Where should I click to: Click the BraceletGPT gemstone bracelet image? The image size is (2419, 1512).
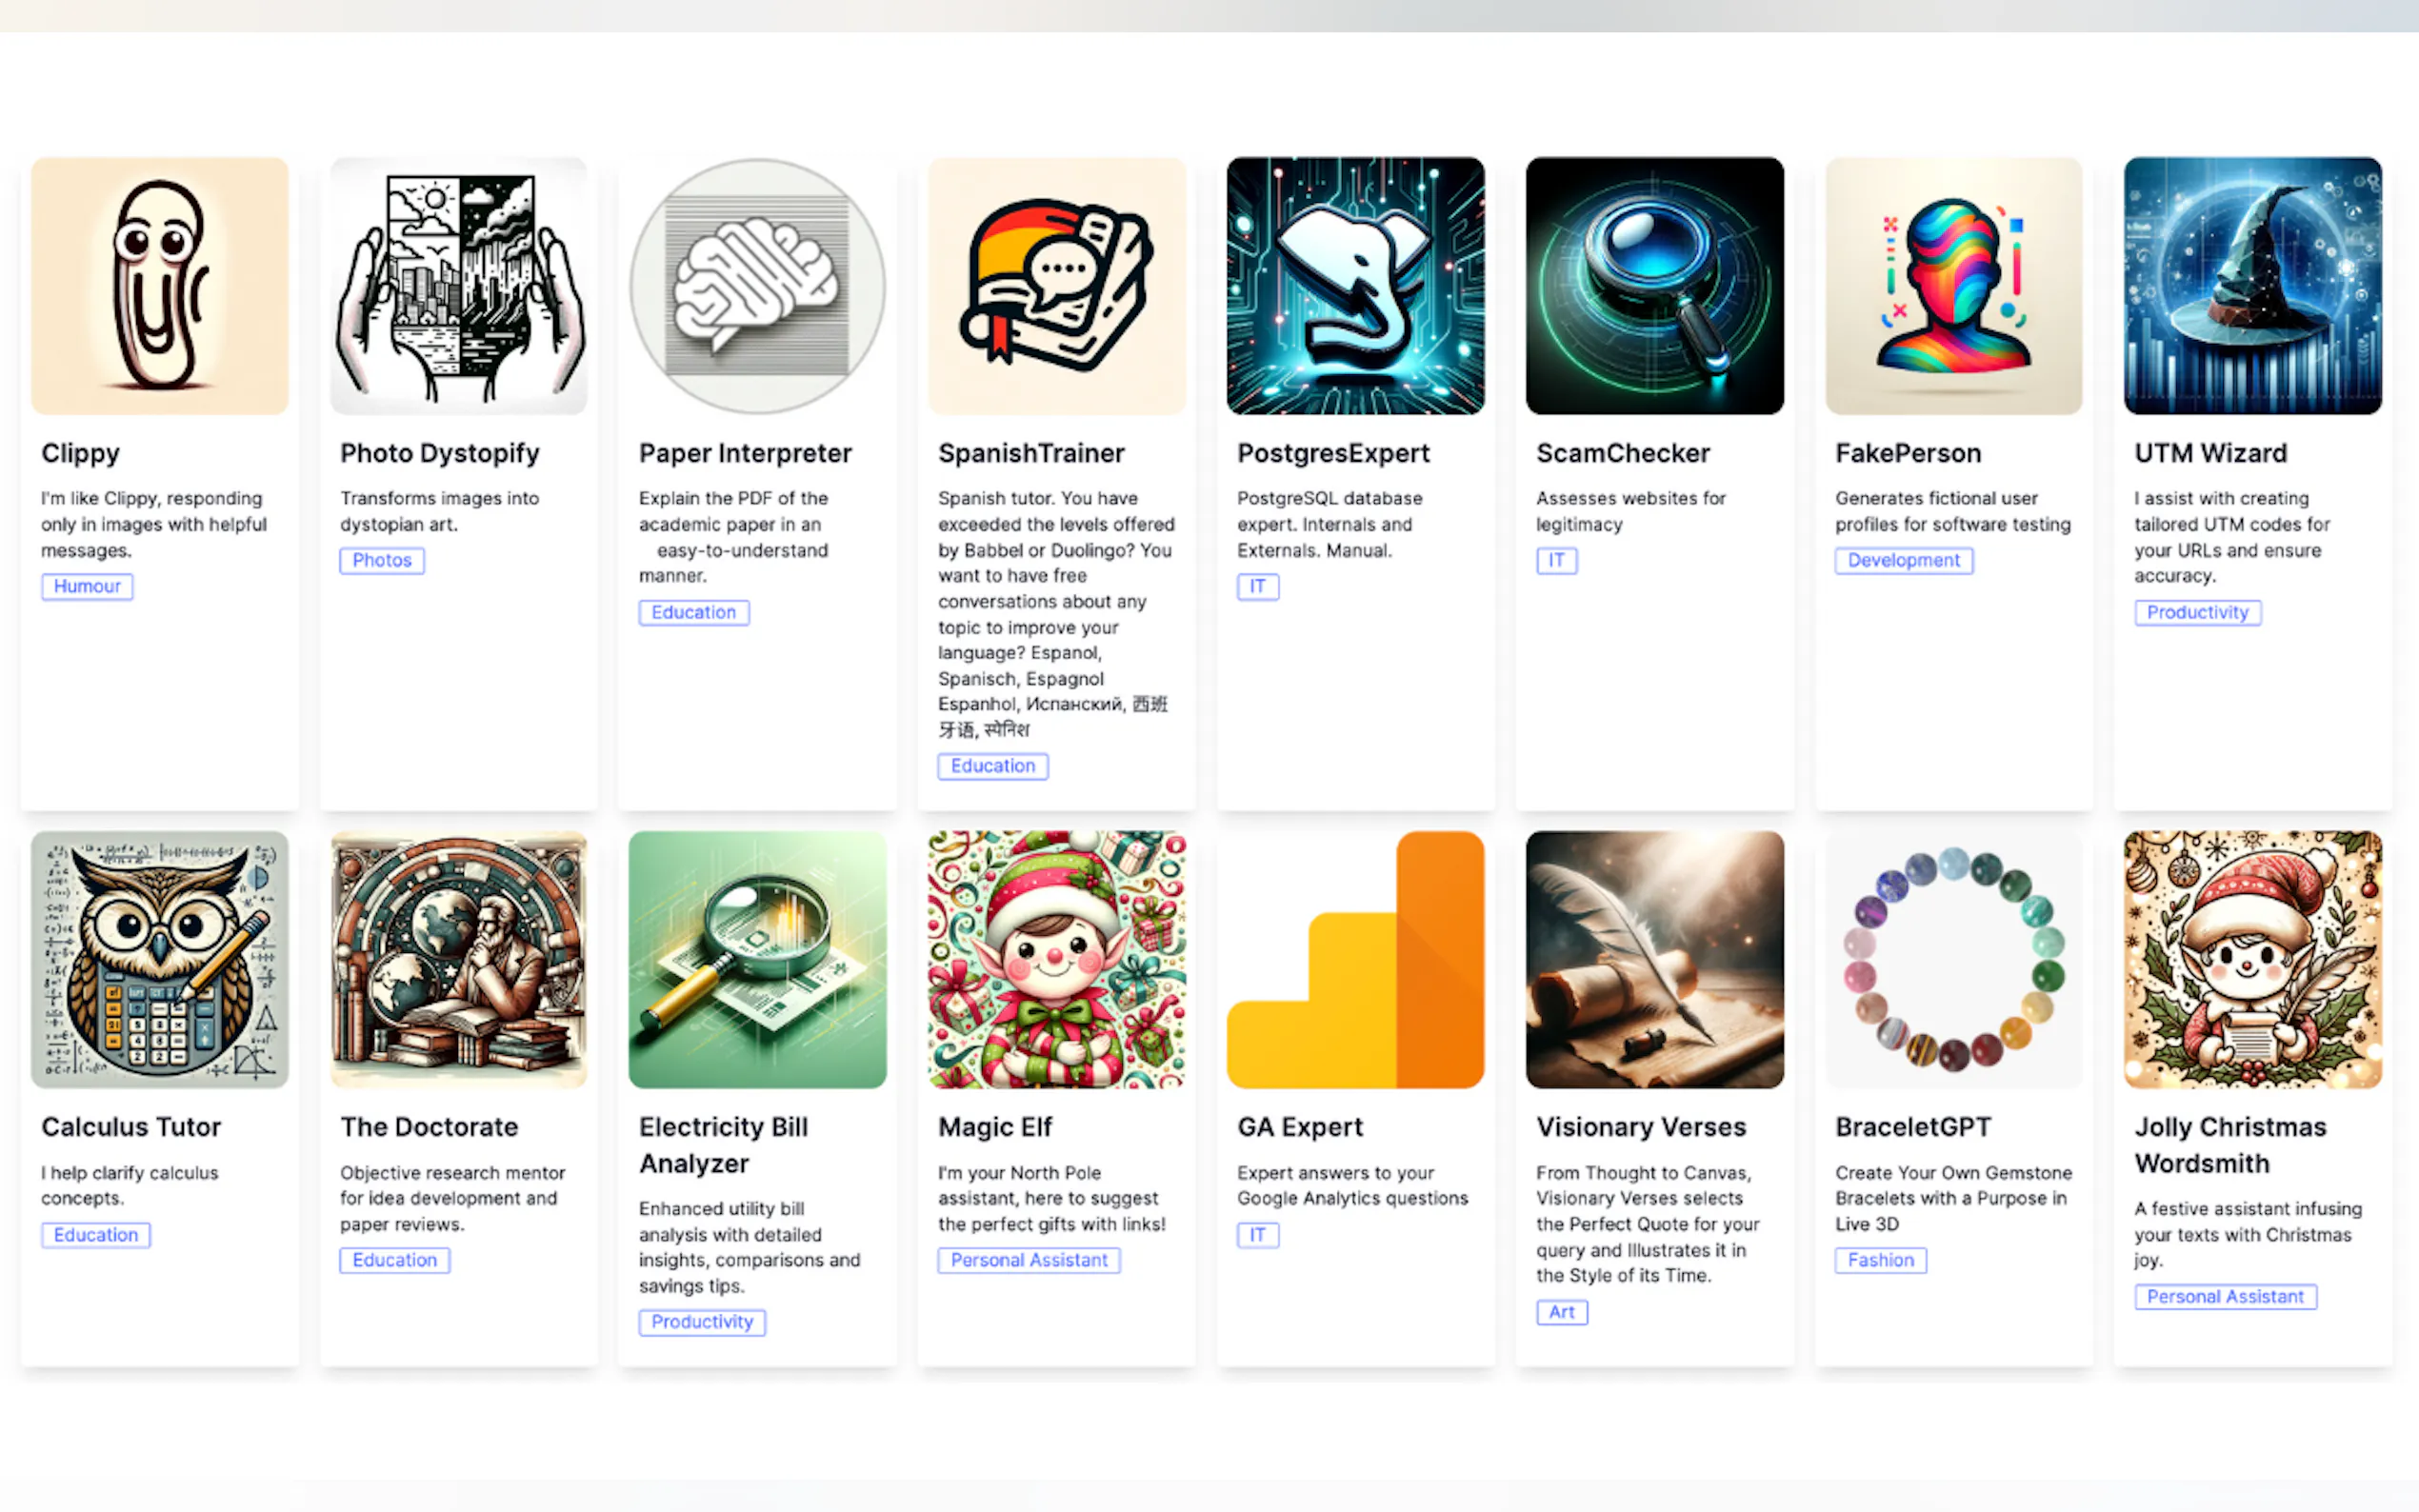tap(1953, 960)
